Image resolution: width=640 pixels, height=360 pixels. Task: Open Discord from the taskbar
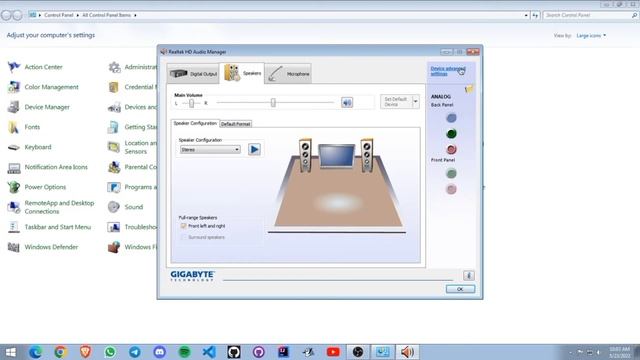160,352
